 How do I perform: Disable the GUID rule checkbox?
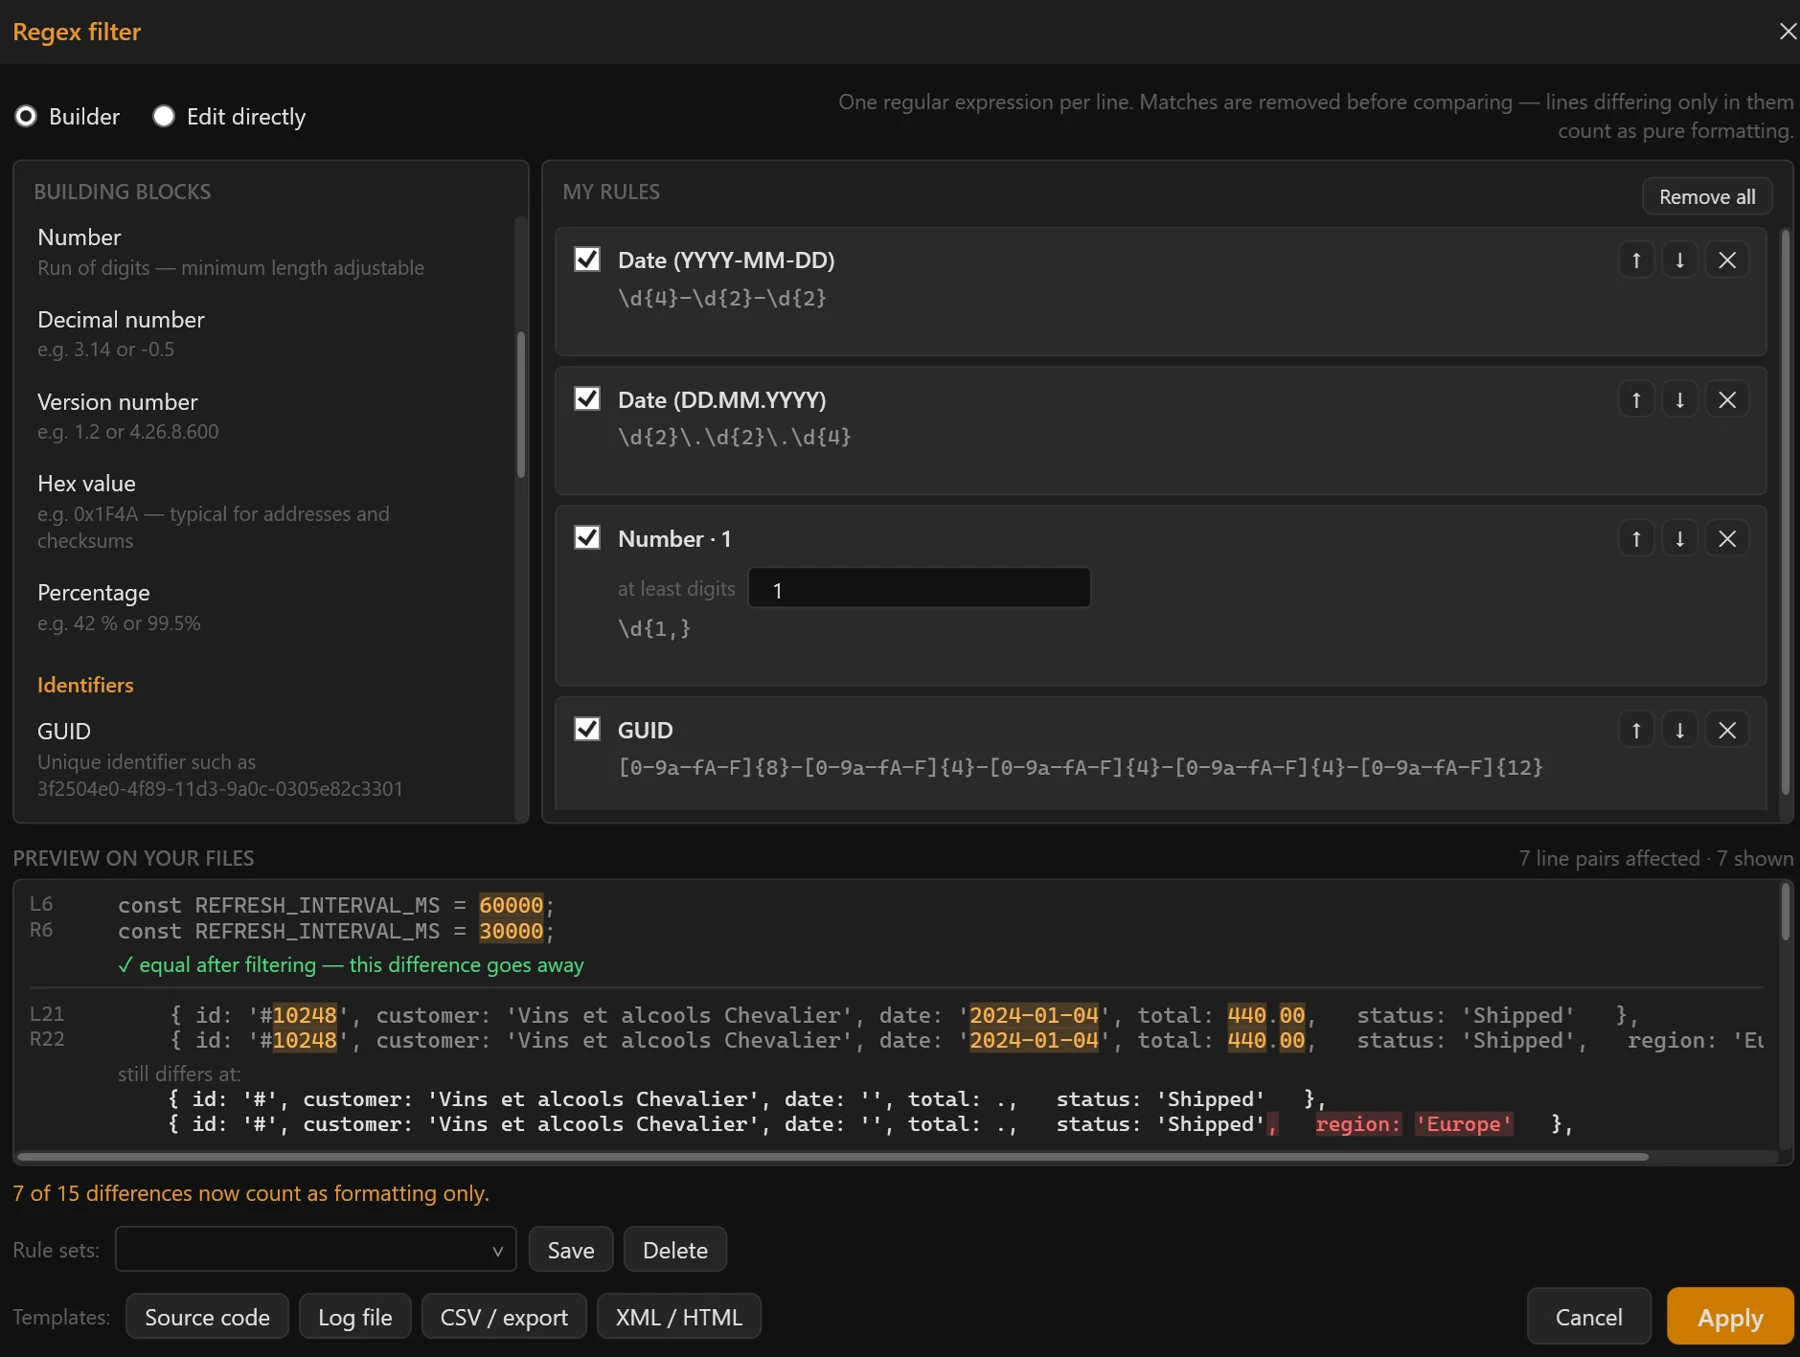[x=587, y=729]
